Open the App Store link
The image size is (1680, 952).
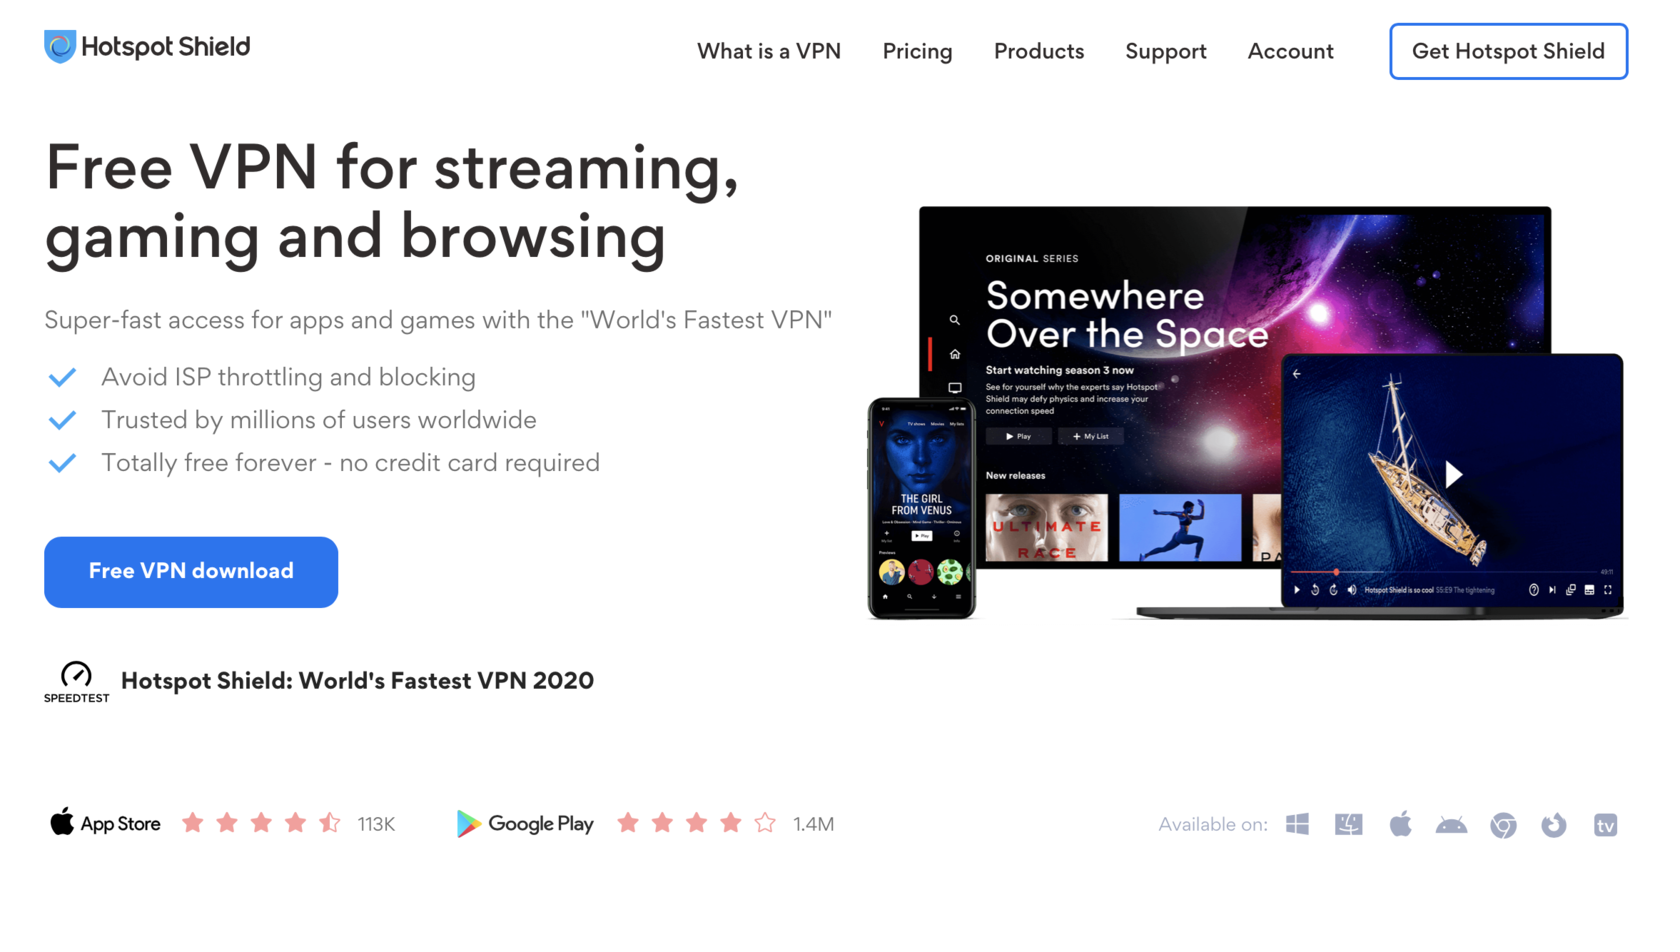[105, 822]
